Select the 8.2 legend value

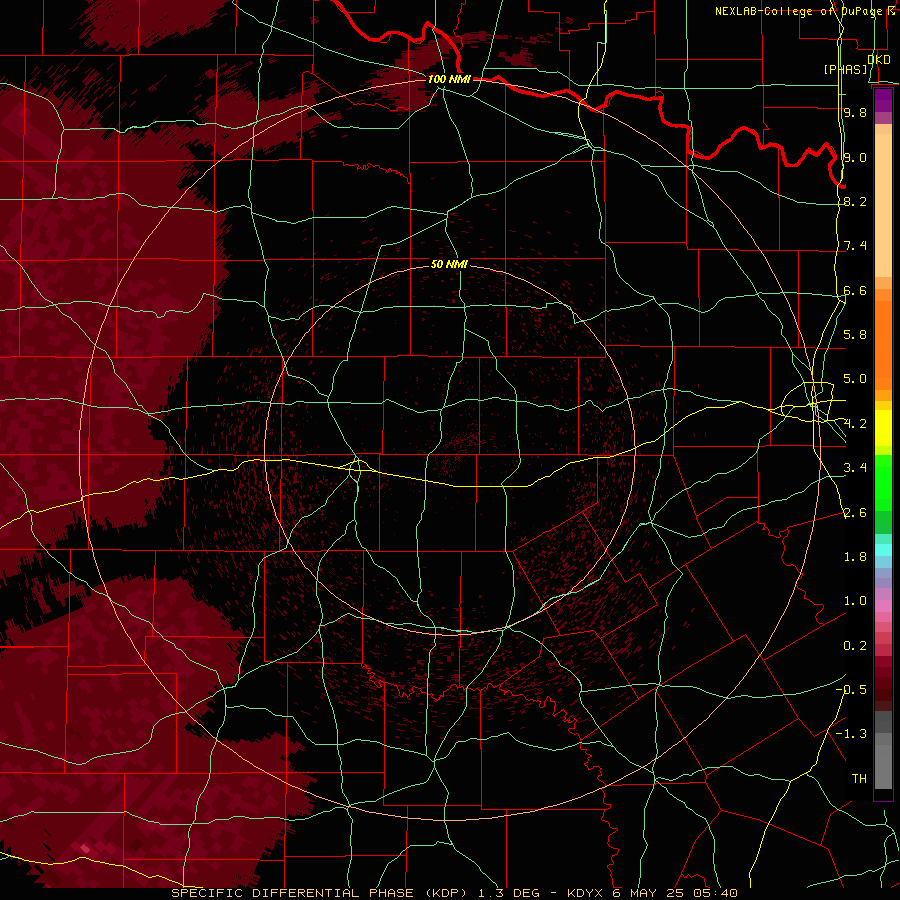855,201
